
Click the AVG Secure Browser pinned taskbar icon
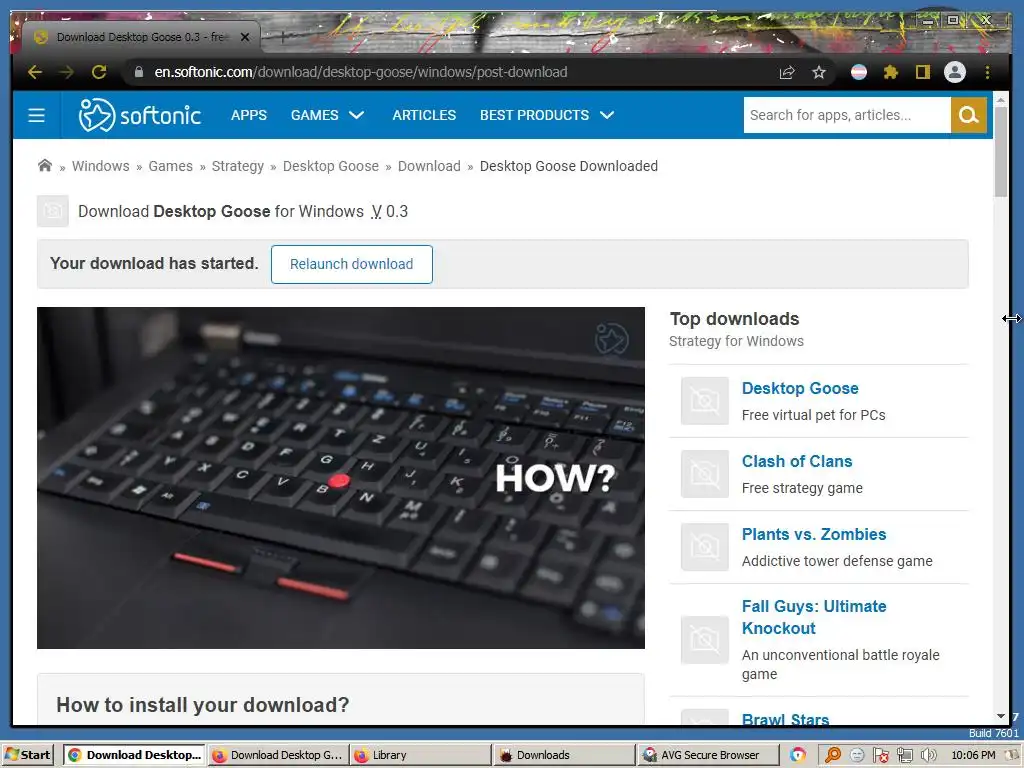pos(797,755)
